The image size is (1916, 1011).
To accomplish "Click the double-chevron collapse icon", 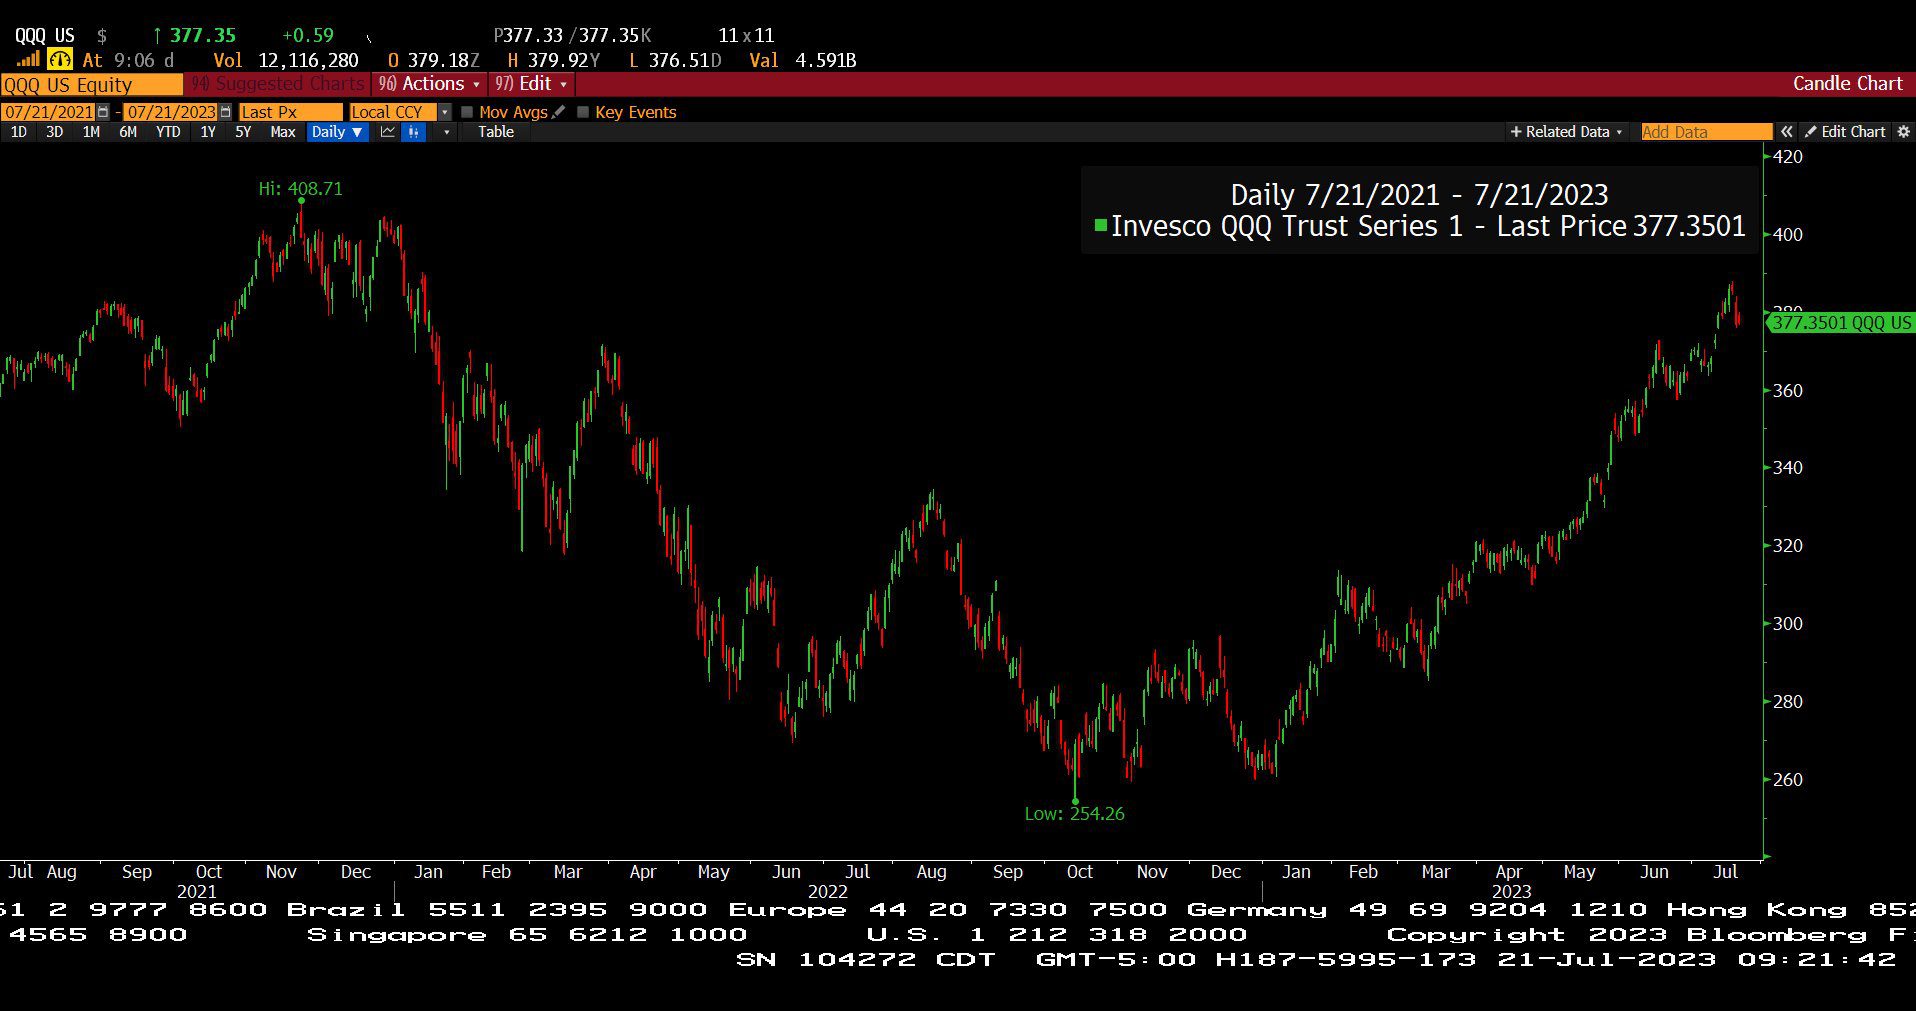I will coord(1786,132).
